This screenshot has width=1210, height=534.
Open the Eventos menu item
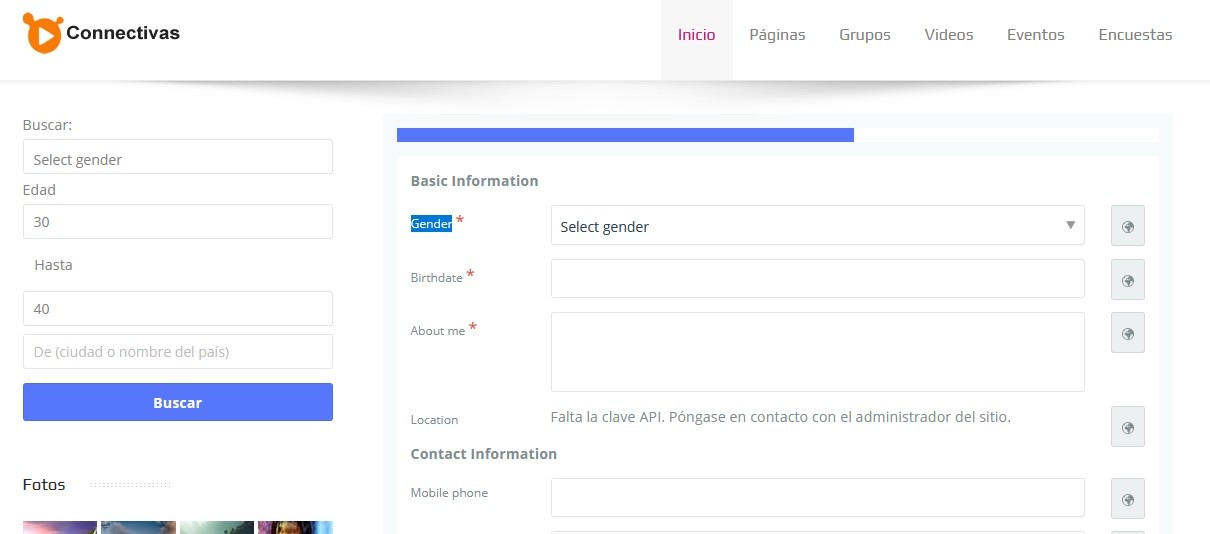pyautogui.click(x=1036, y=35)
